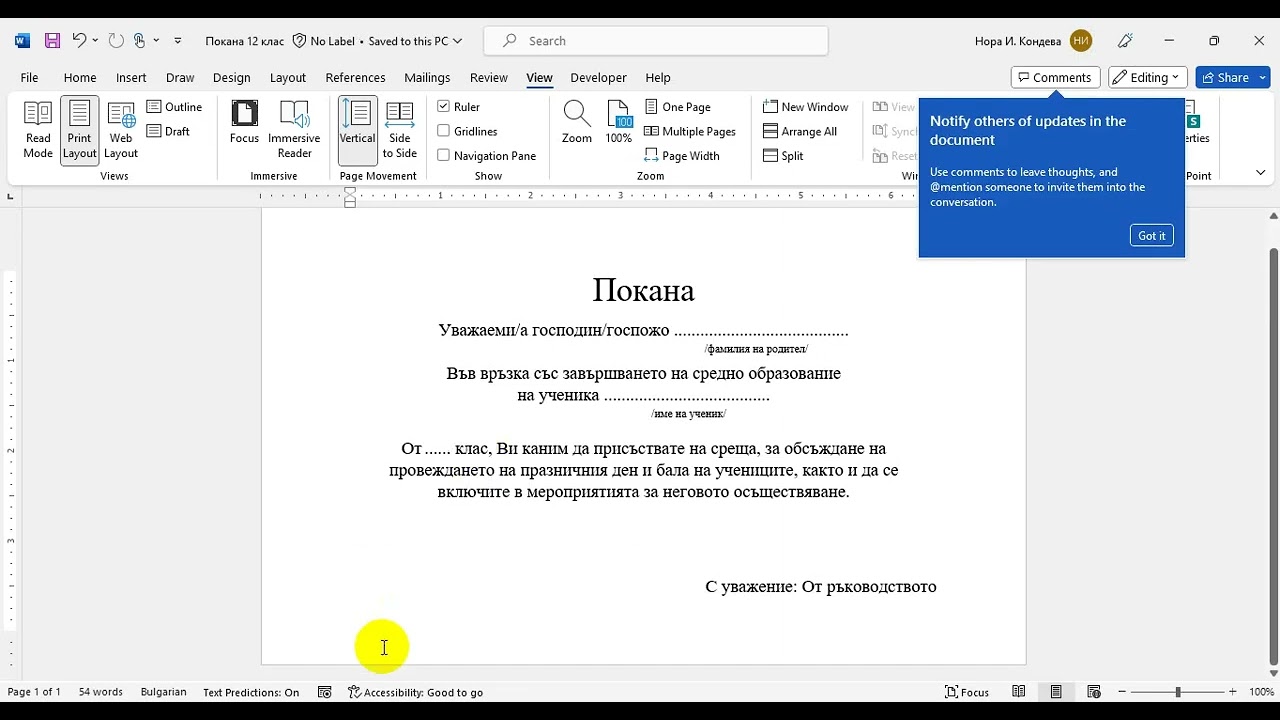Click the Touch/Mouse mode icon
Screen dimensions: 1280x720
point(140,41)
